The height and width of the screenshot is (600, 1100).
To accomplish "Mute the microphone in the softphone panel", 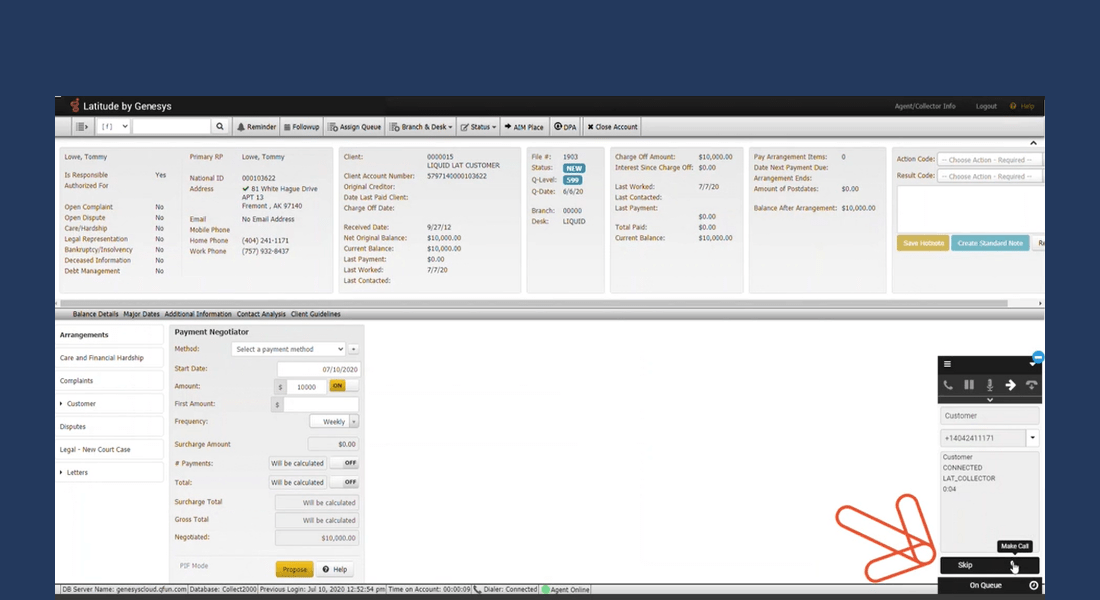I will coord(990,383).
